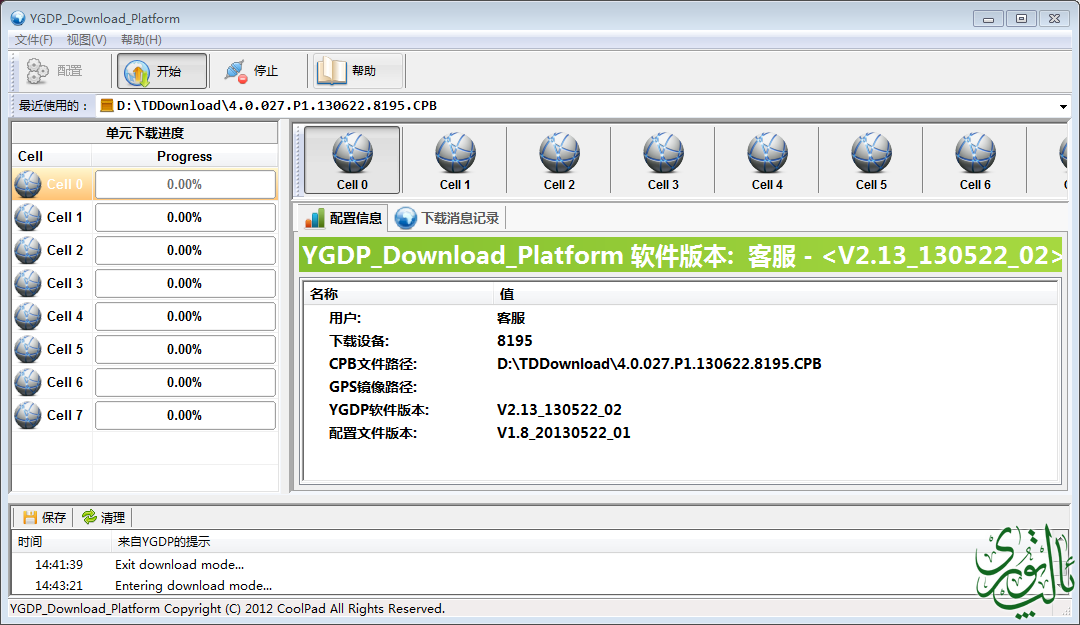Screen dimensions: 1080x625
Task: Start download with 开始 button
Action: point(162,71)
